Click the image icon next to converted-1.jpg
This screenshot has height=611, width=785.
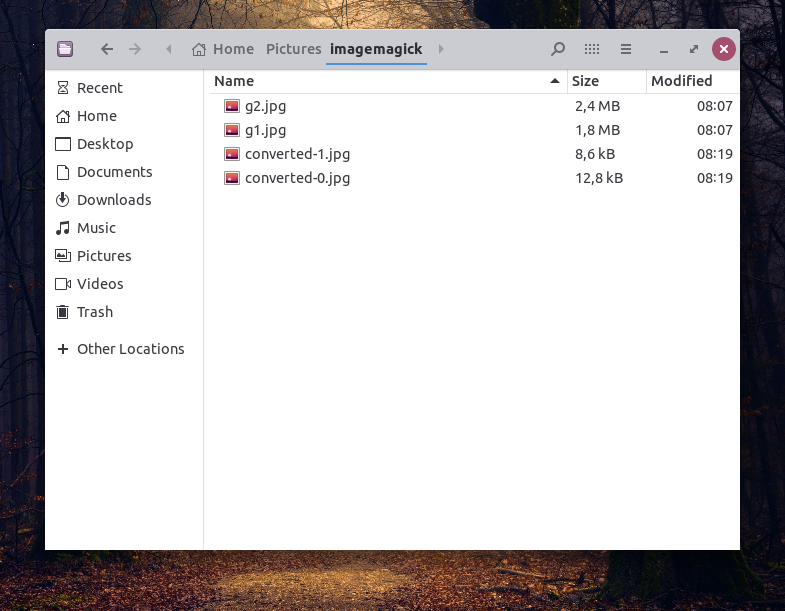(232, 154)
